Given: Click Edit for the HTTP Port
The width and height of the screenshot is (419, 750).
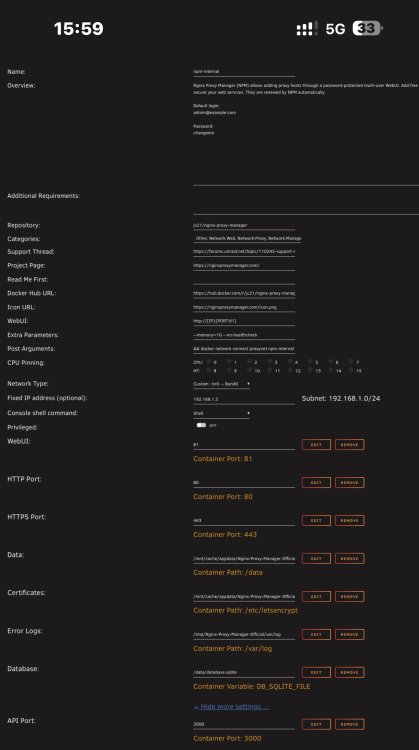Looking at the screenshot, I should point(316,483).
